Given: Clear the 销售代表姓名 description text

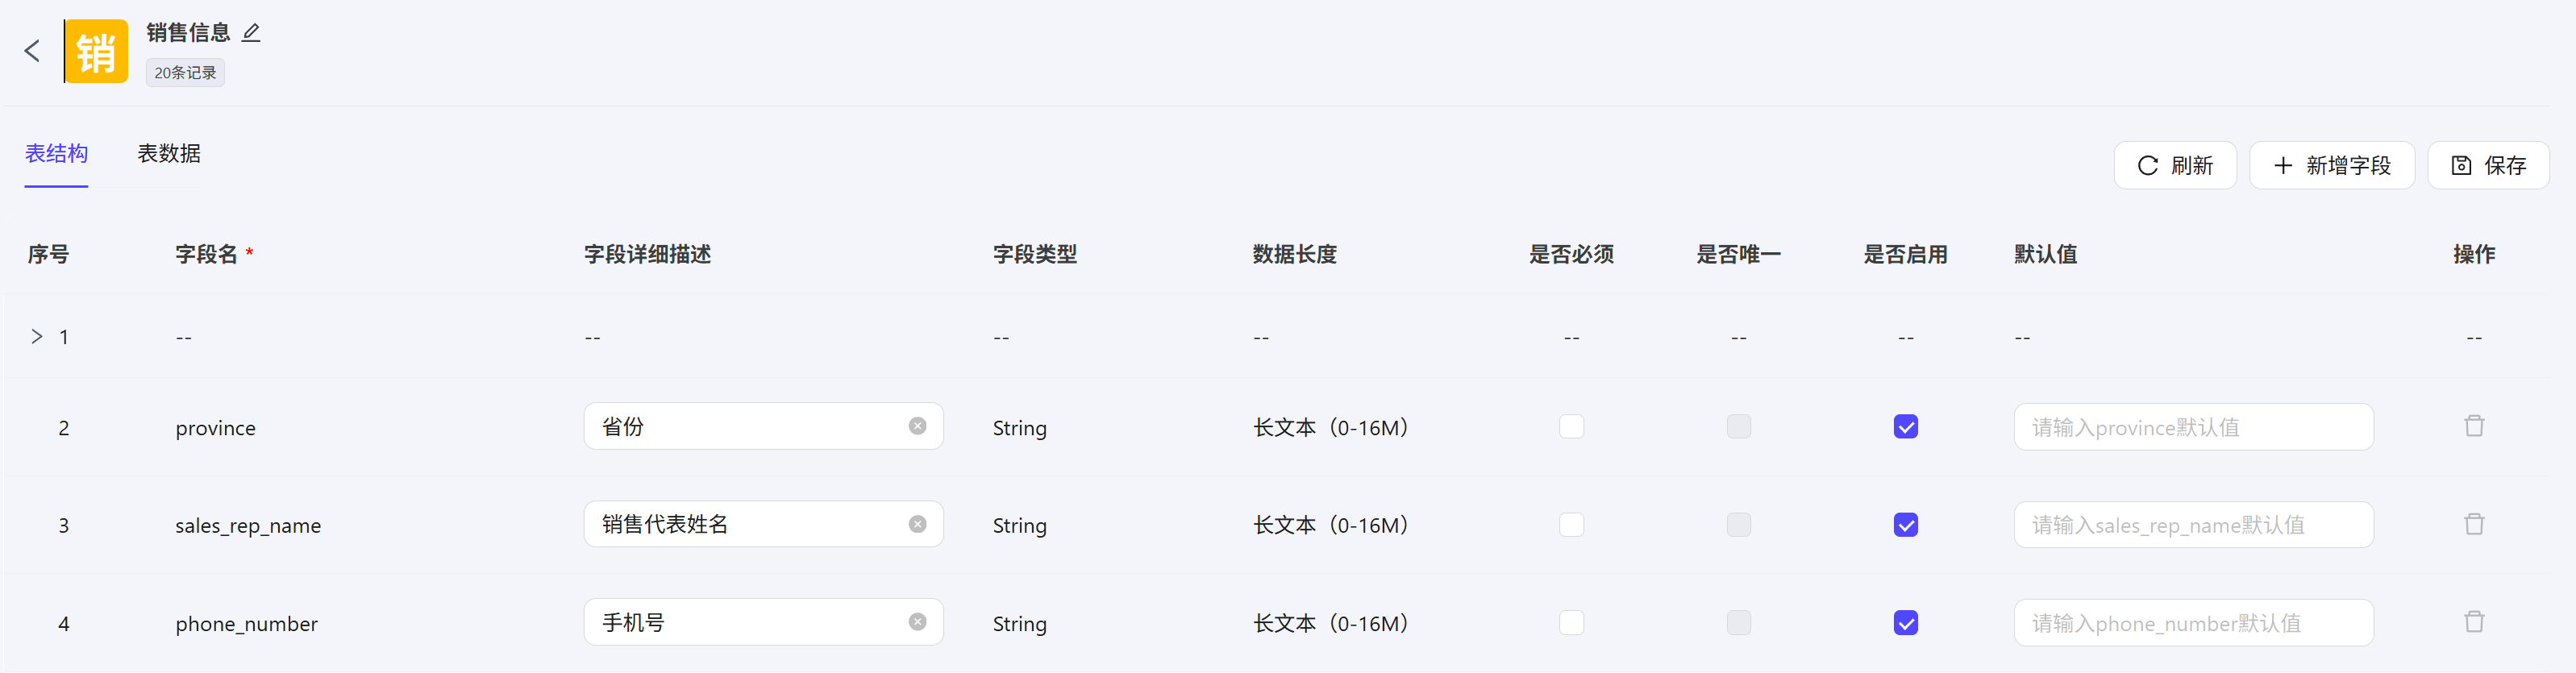Looking at the screenshot, I should [x=917, y=524].
